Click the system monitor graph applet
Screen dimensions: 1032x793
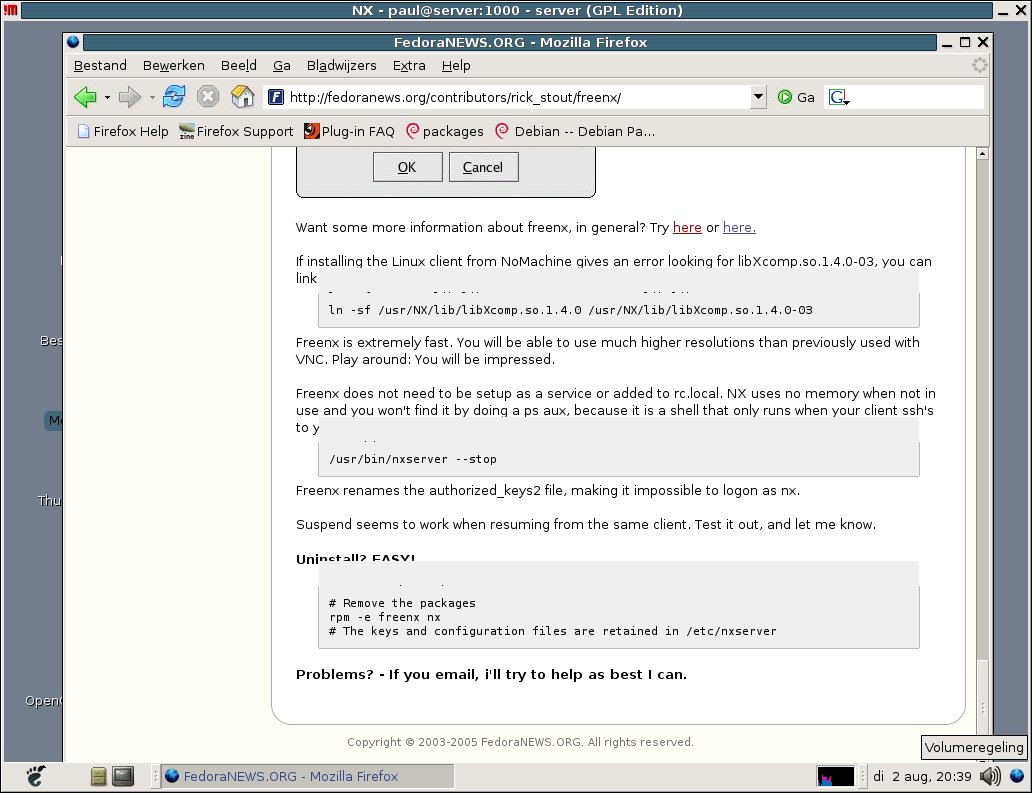click(835, 777)
